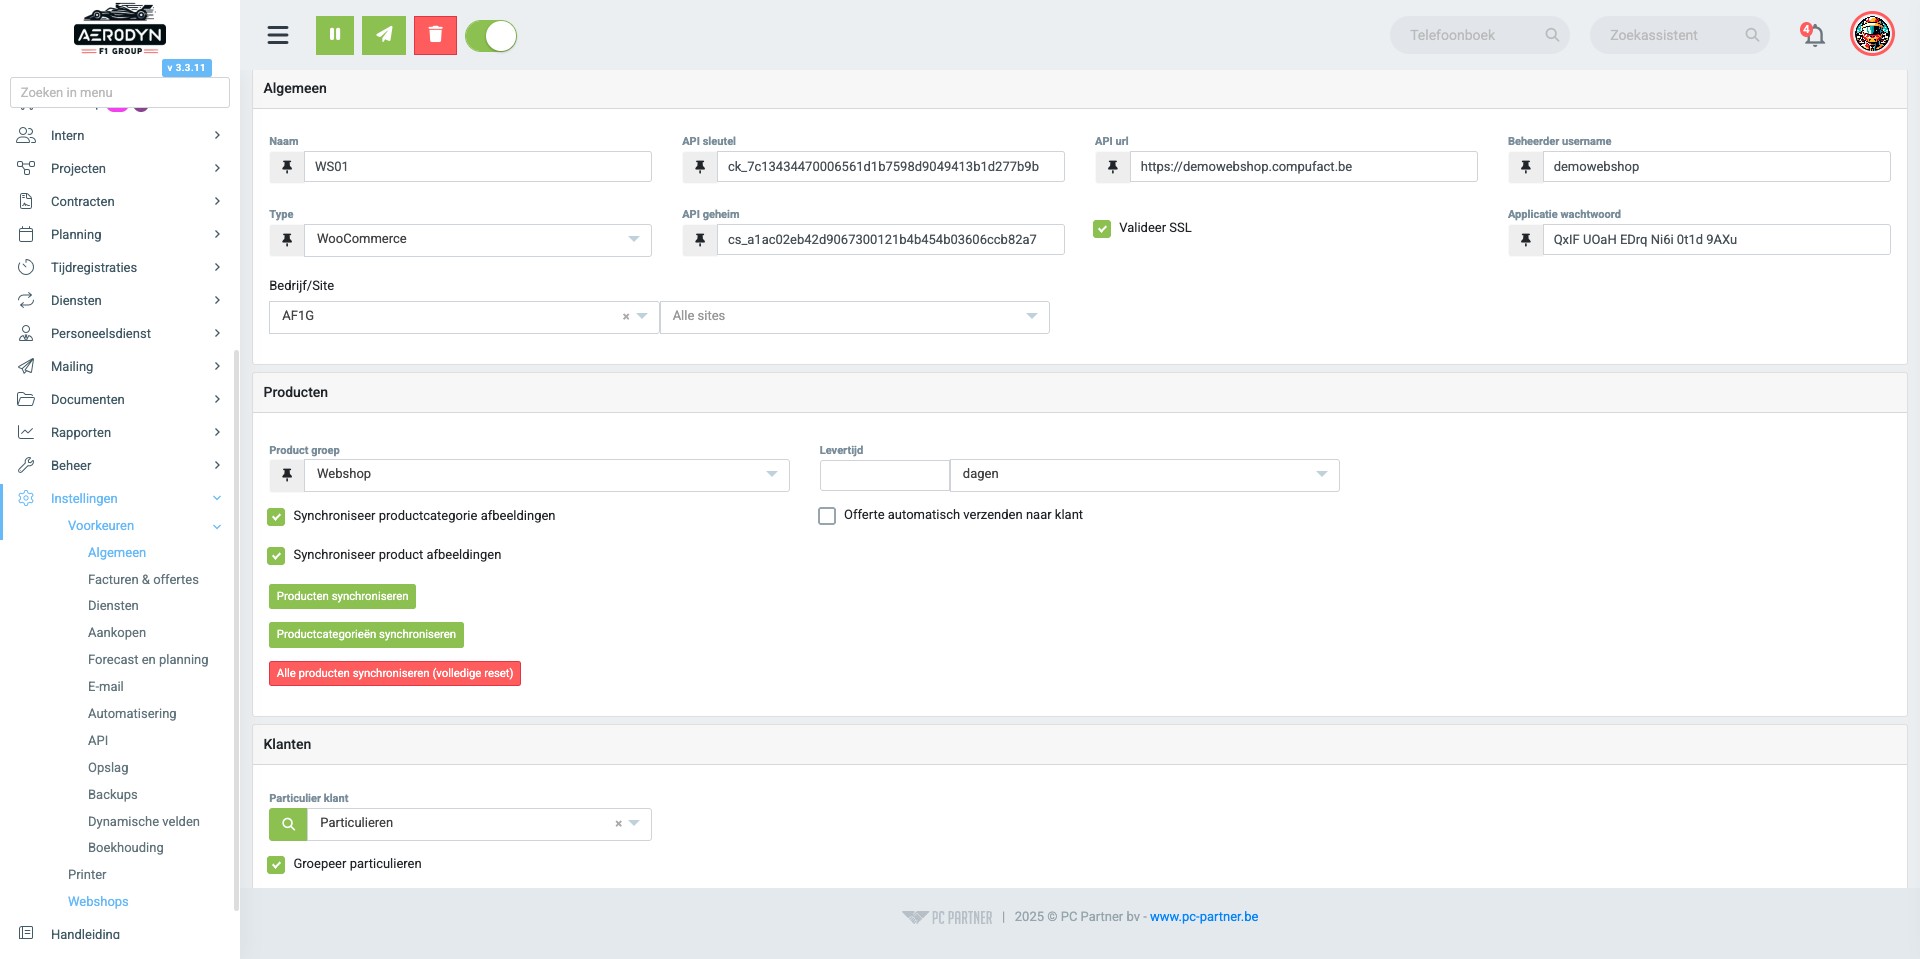This screenshot has width=1920, height=959.
Task: Open Dynamische velden preferences
Action: pos(144,821)
